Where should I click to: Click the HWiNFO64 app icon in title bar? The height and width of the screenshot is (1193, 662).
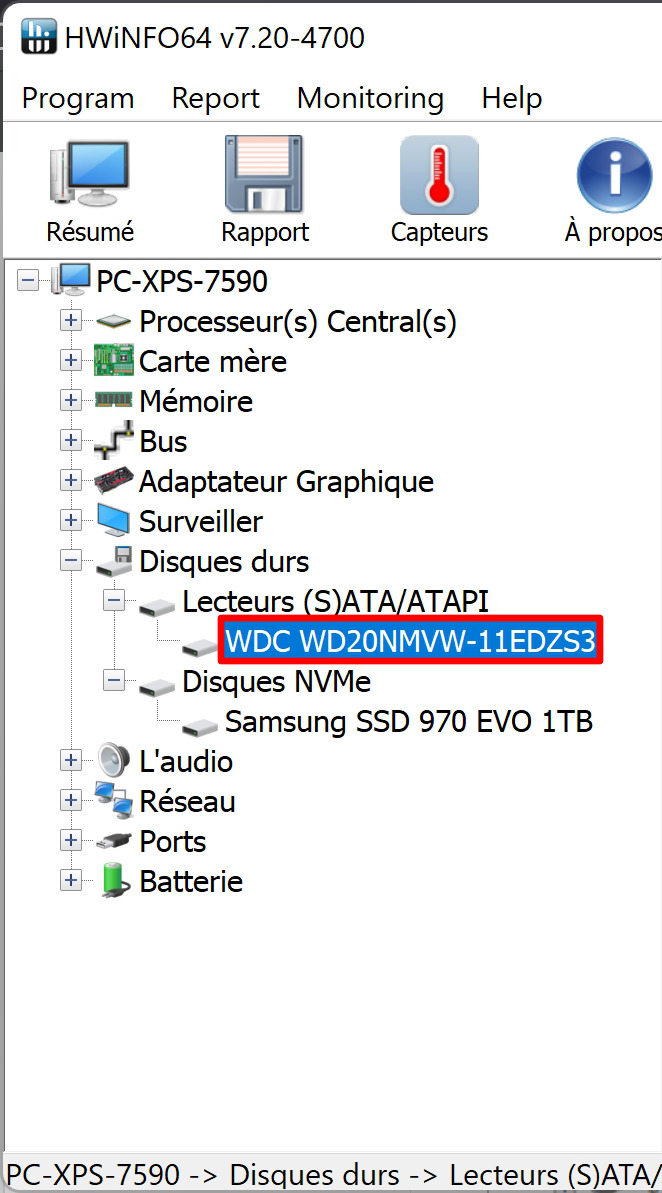(x=38, y=37)
